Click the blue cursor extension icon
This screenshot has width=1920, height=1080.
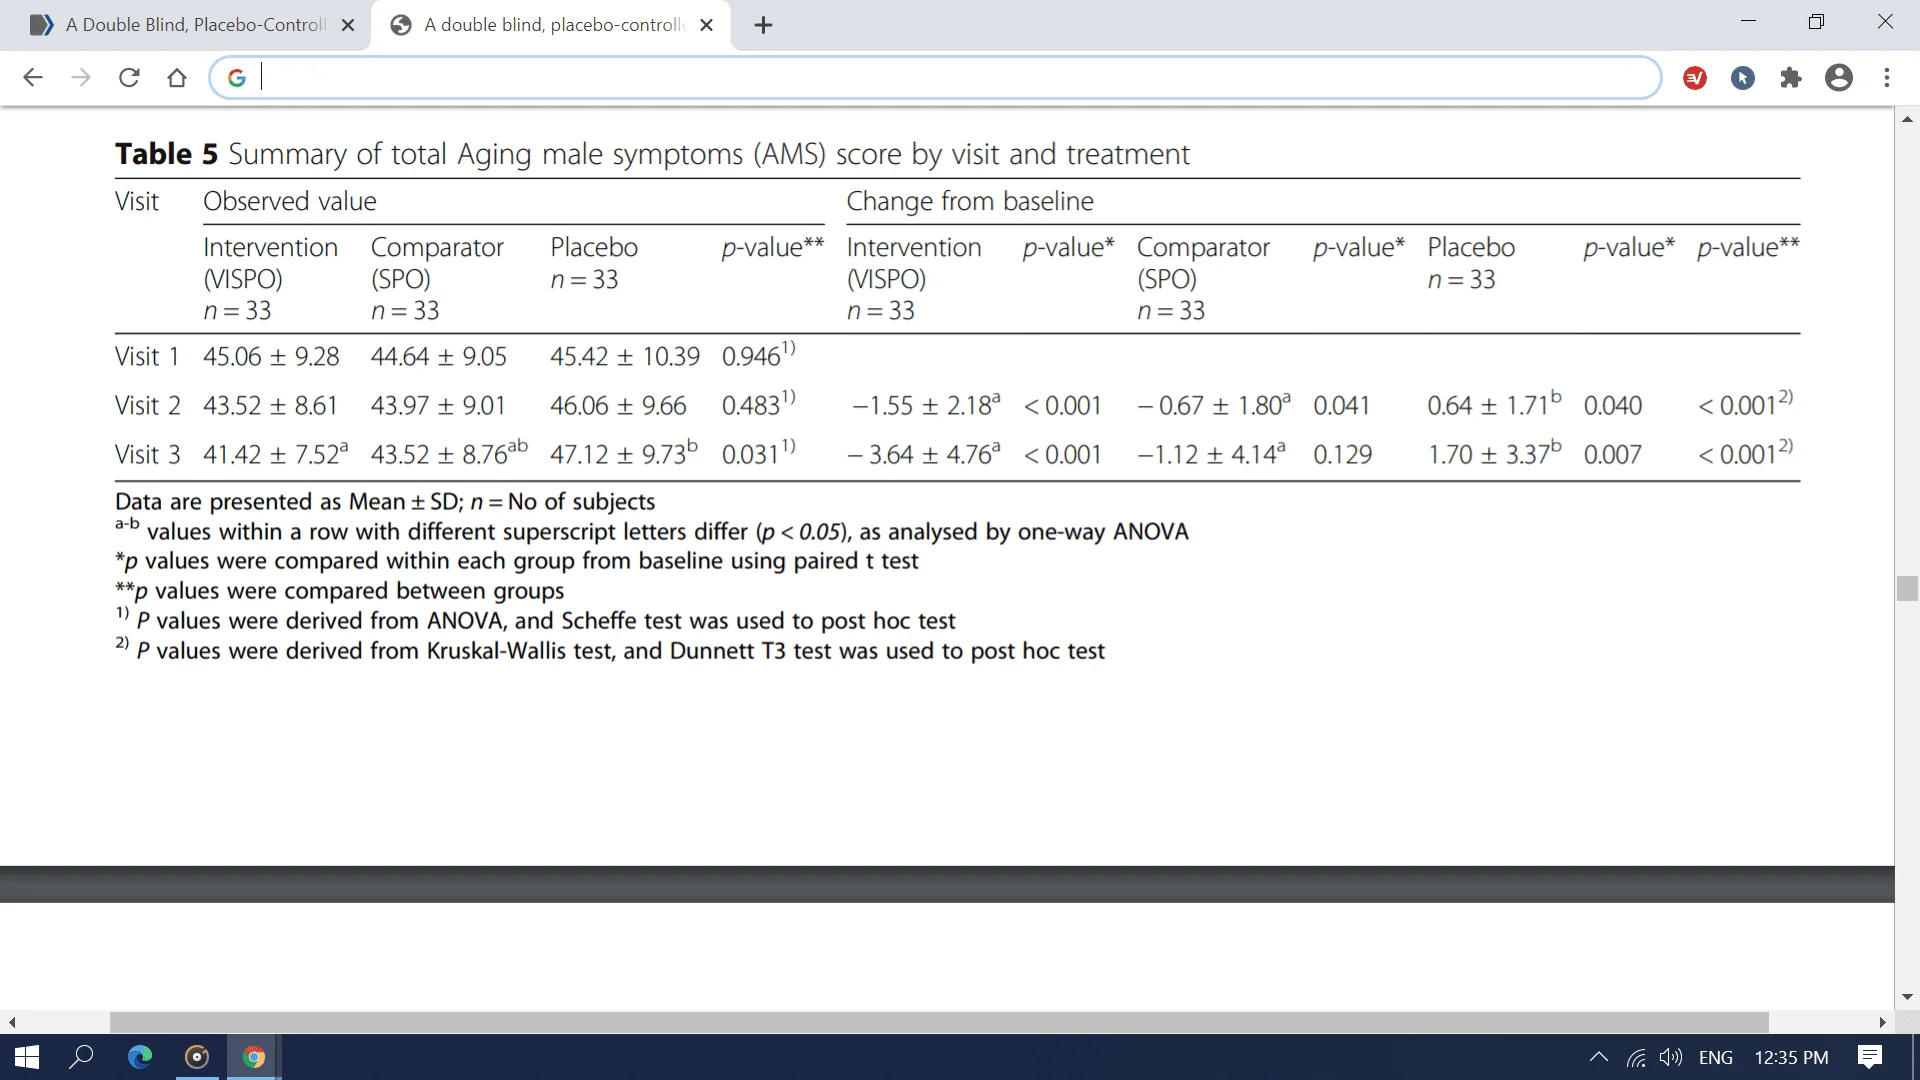click(x=1743, y=78)
